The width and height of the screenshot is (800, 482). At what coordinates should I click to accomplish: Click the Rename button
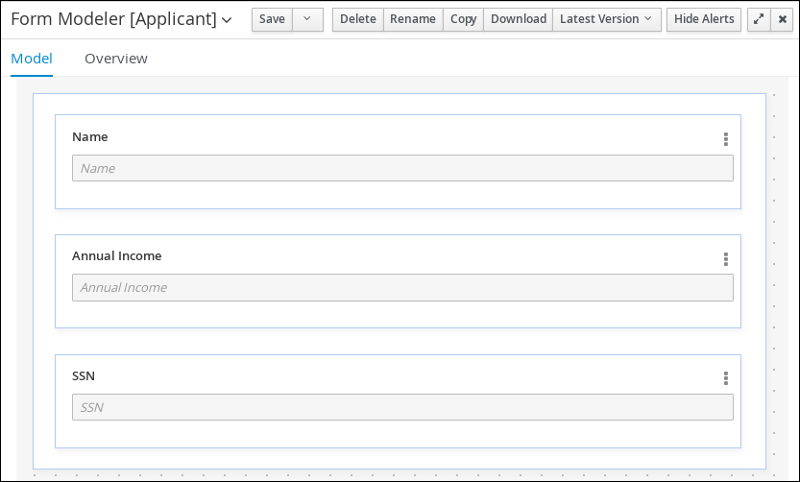(413, 19)
